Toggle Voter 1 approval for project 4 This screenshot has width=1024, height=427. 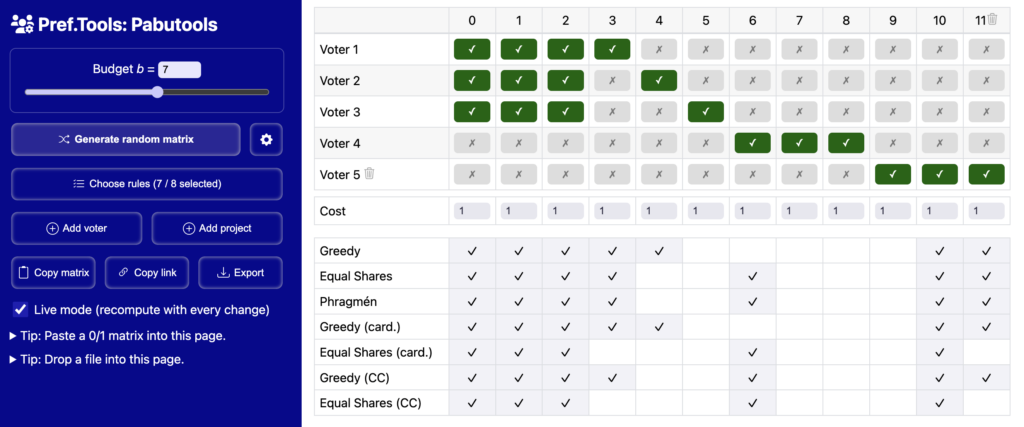click(x=659, y=49)
